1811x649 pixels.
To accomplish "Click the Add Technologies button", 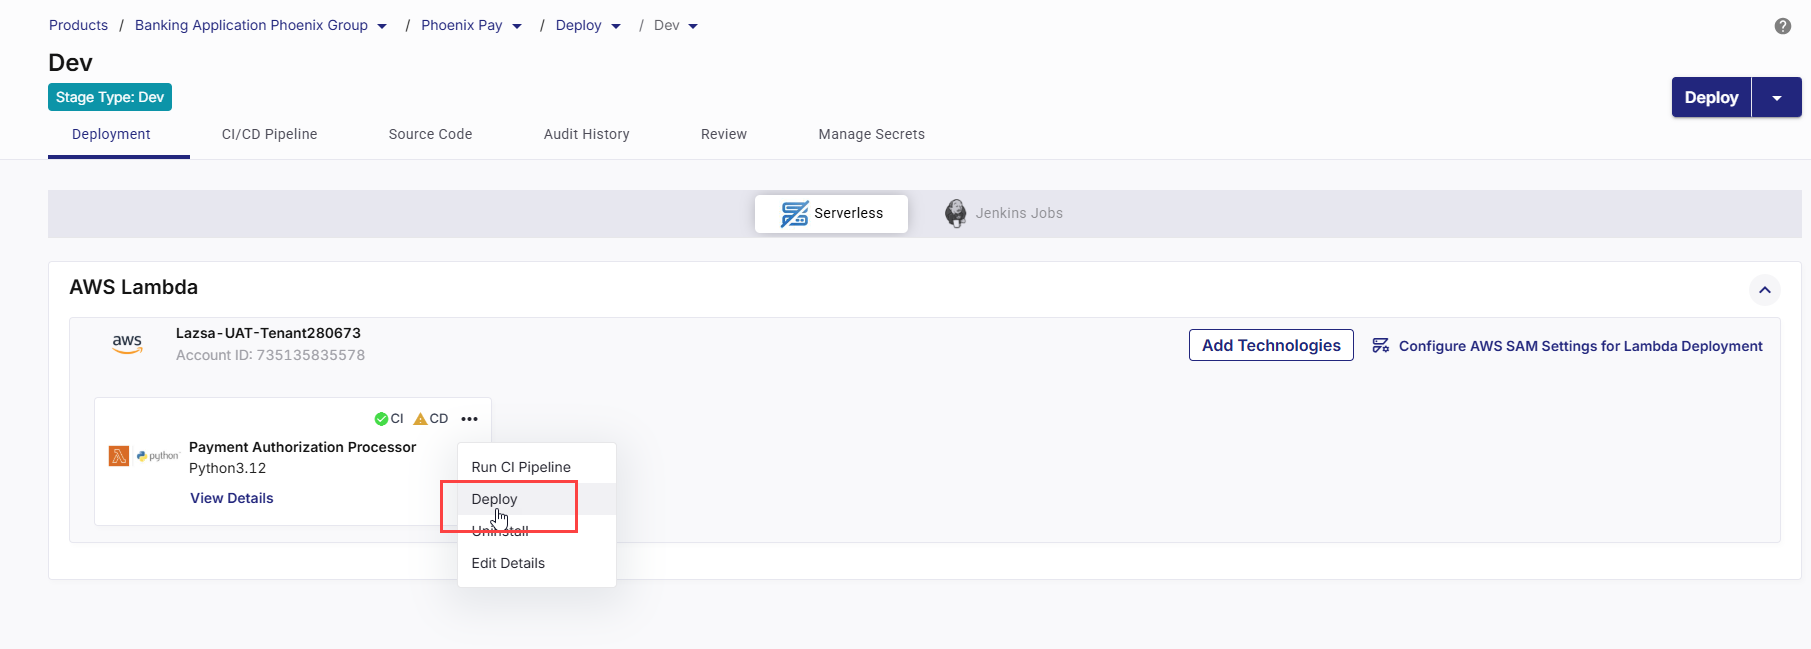I will 1270,345.
